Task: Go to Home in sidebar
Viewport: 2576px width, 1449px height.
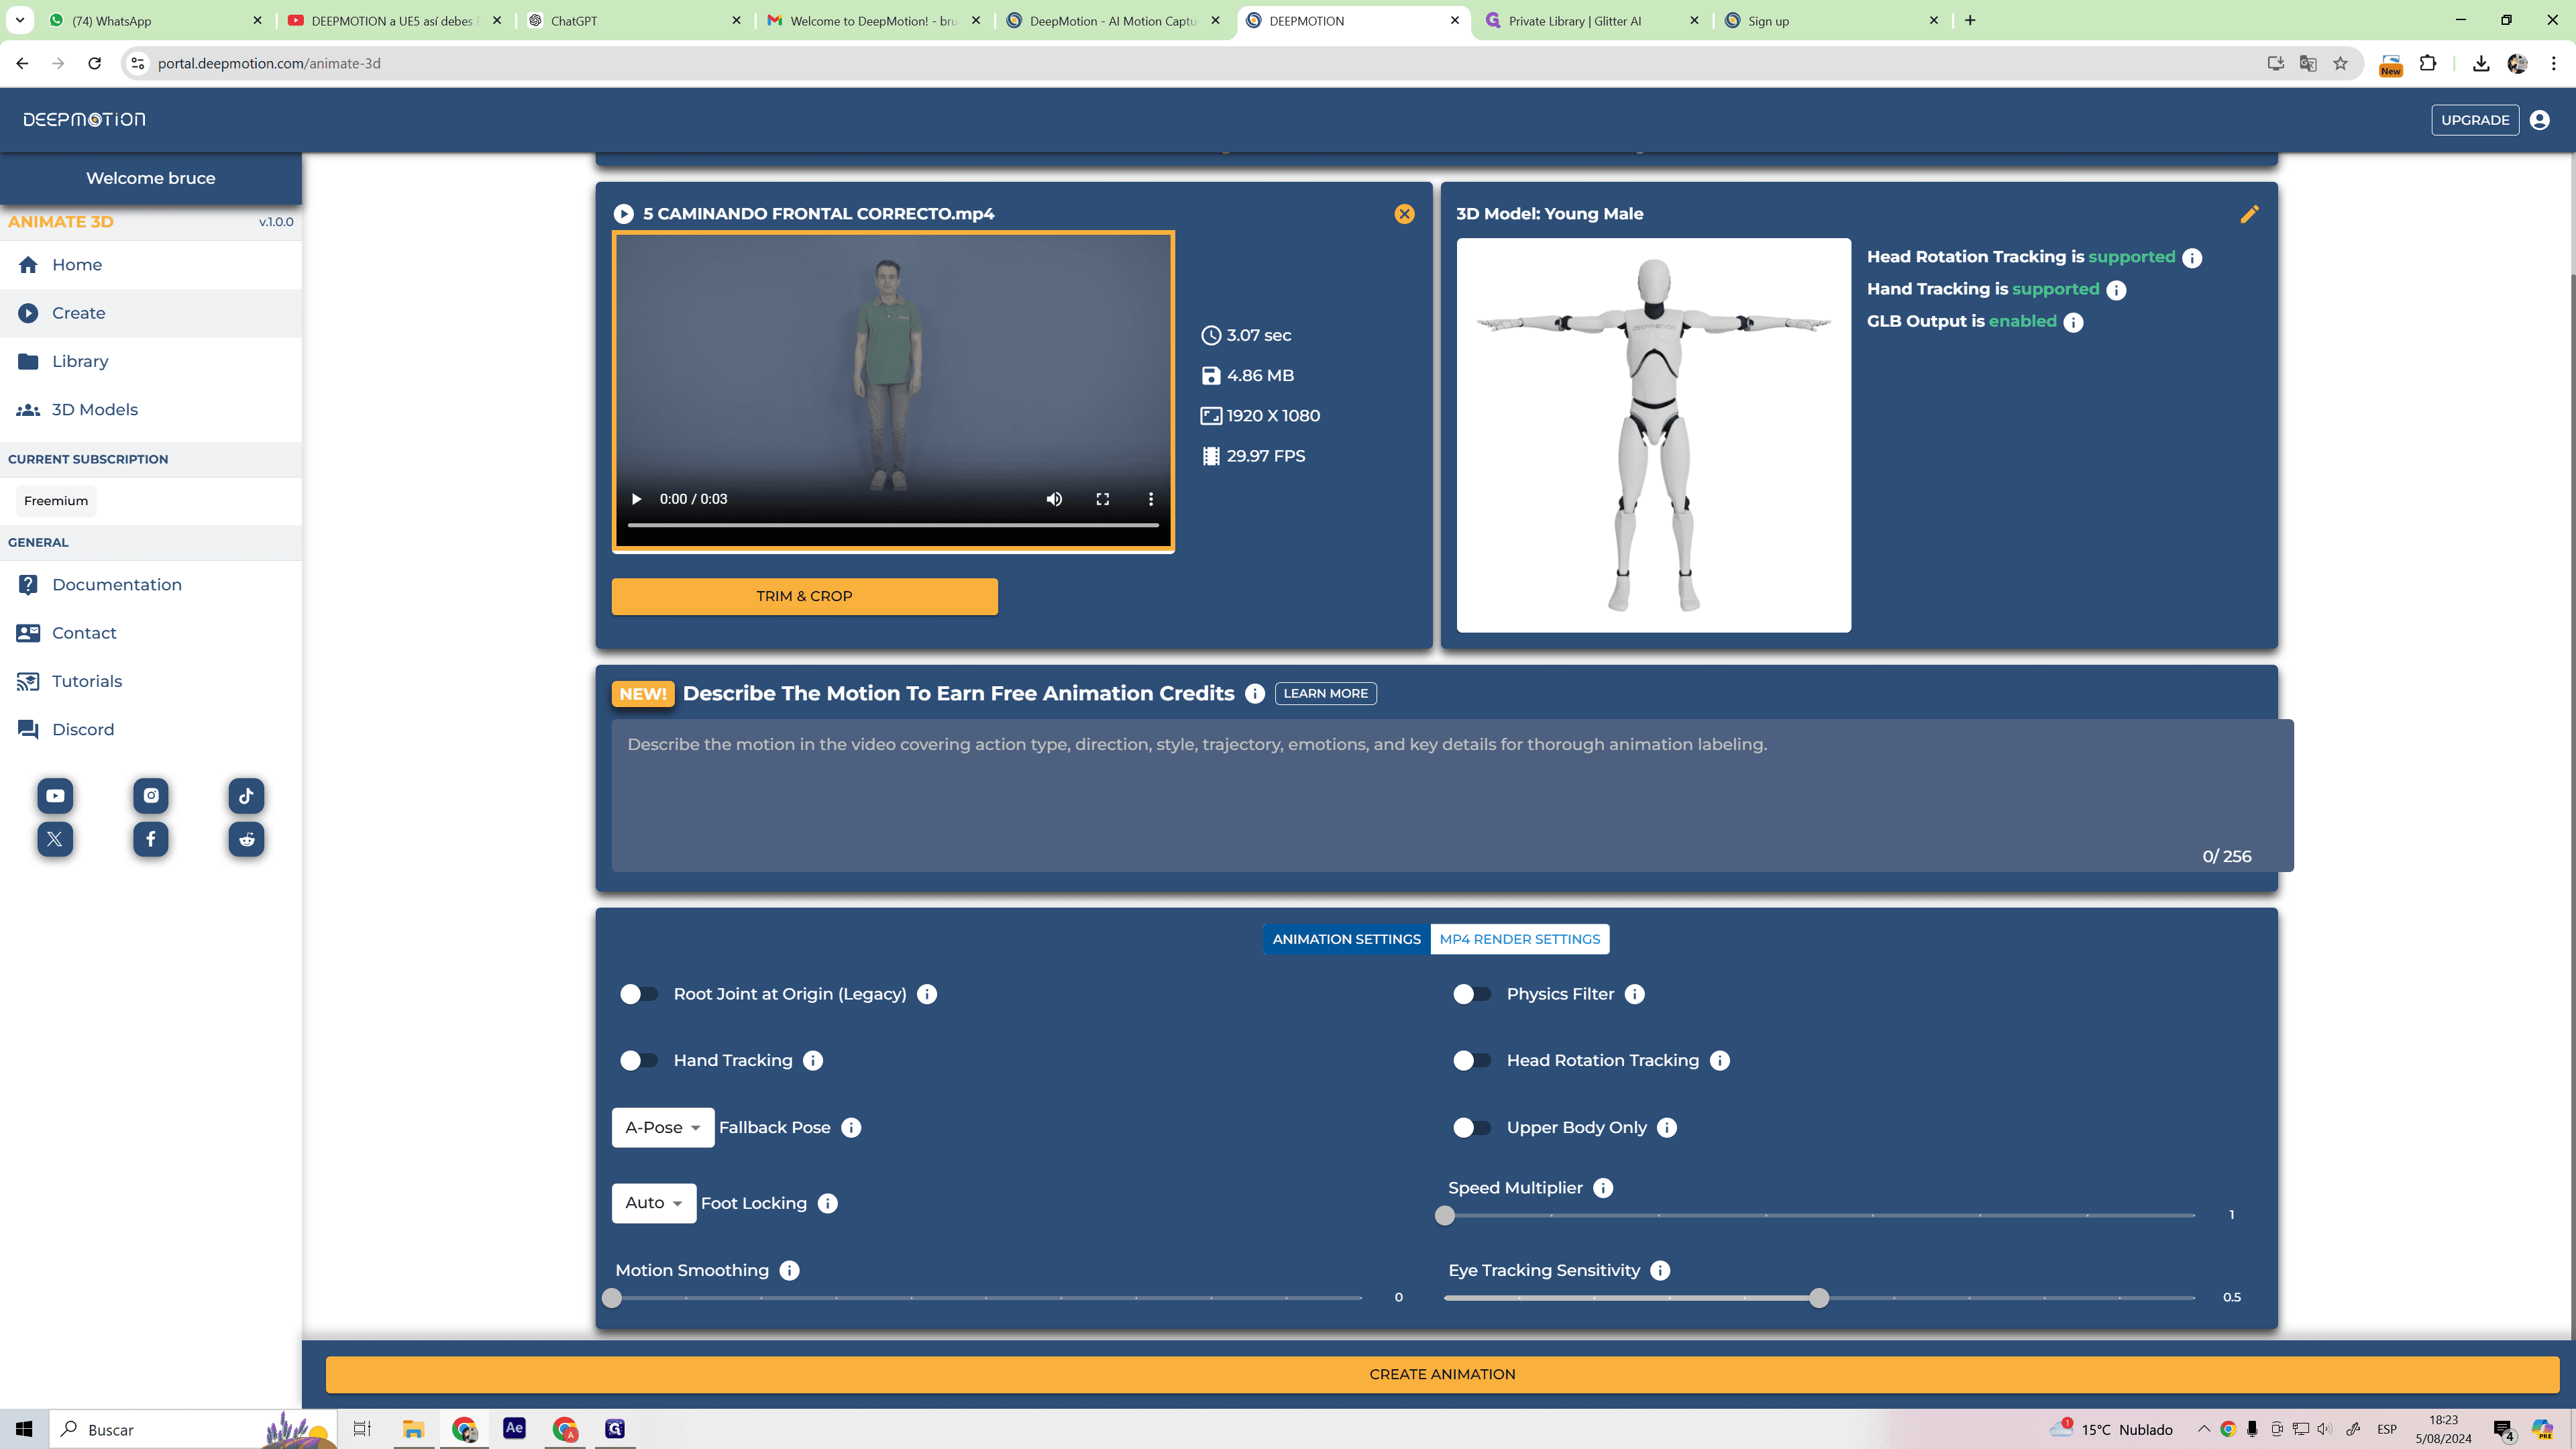Action: (151, 265)
